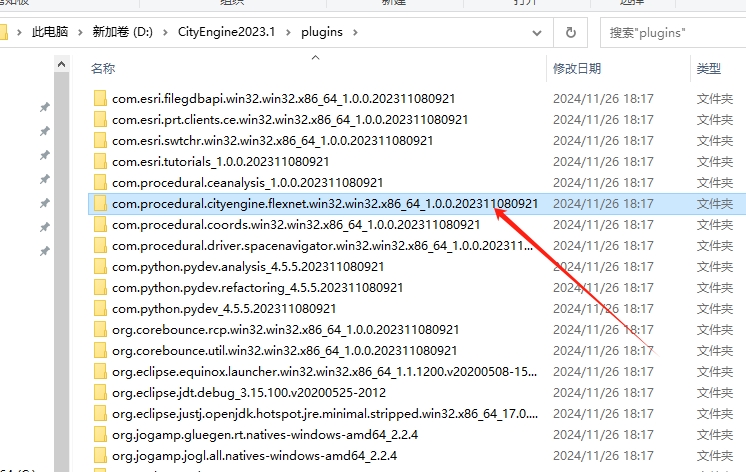Expand the chevron after CityEngine2023.1 in breadcrumb

click(288, 32)
